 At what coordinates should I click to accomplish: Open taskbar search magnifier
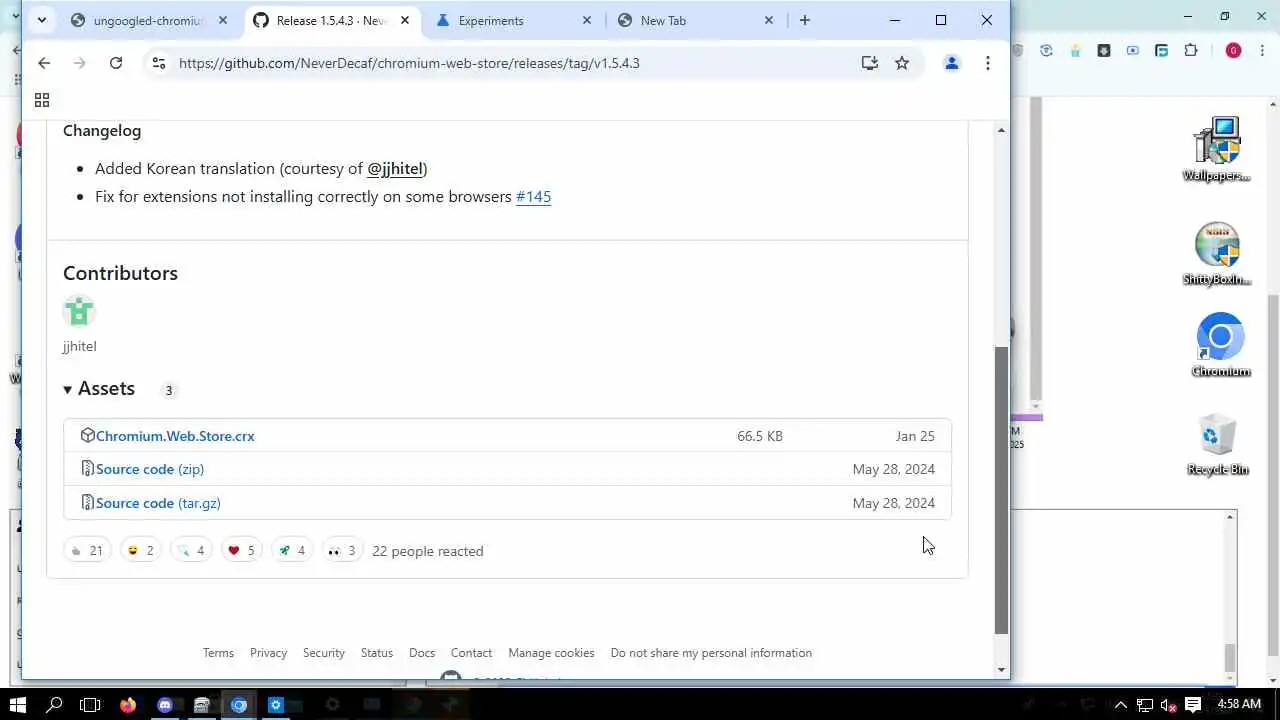(x=55, y=705)
